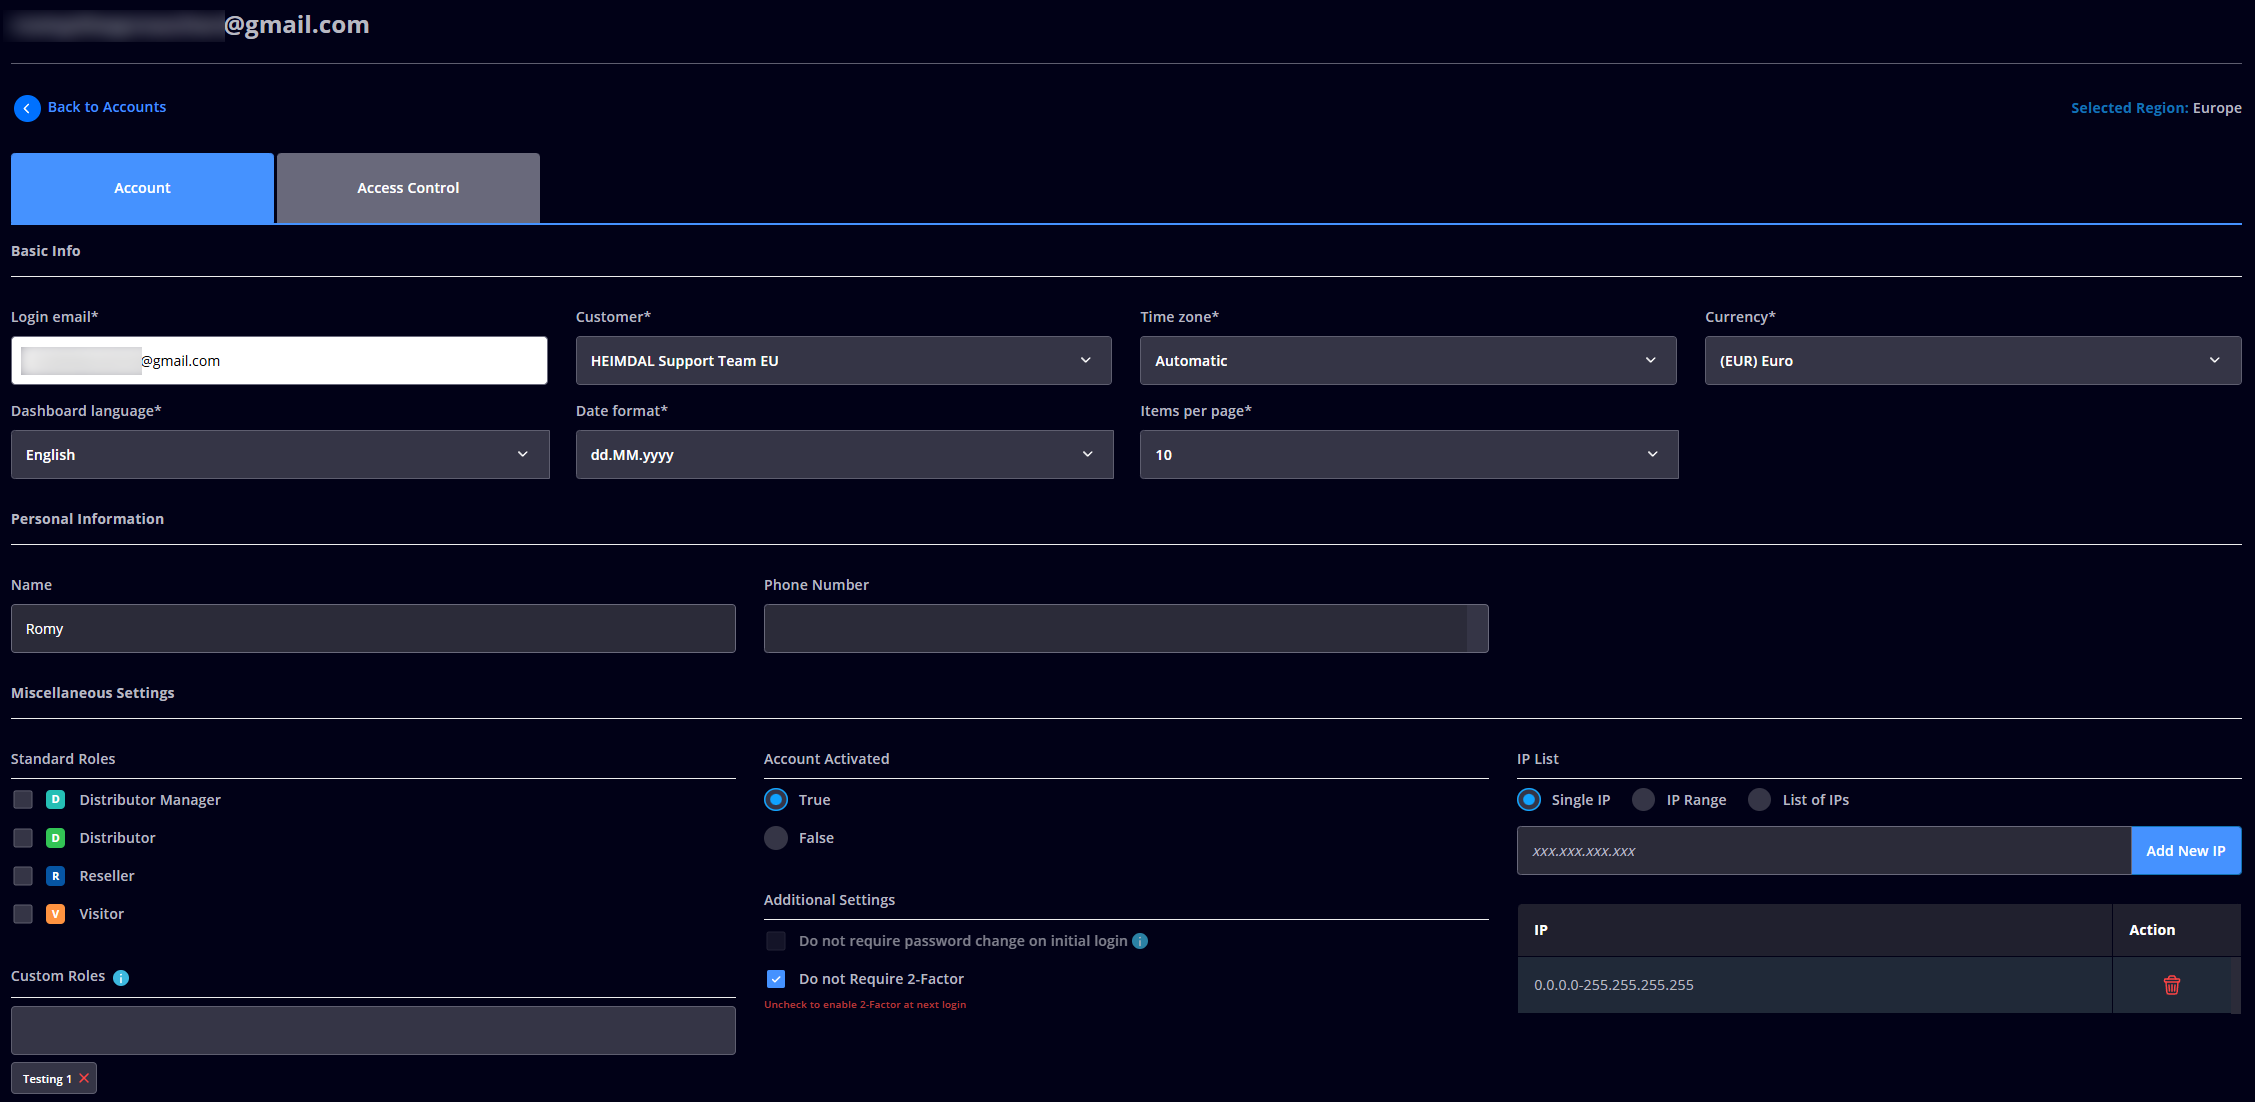Viewport: 2255px width, 1102px height.
Task: Delete the 0.0.0.0-255.255.255.255 IP entry
Action: point(2172,985)
